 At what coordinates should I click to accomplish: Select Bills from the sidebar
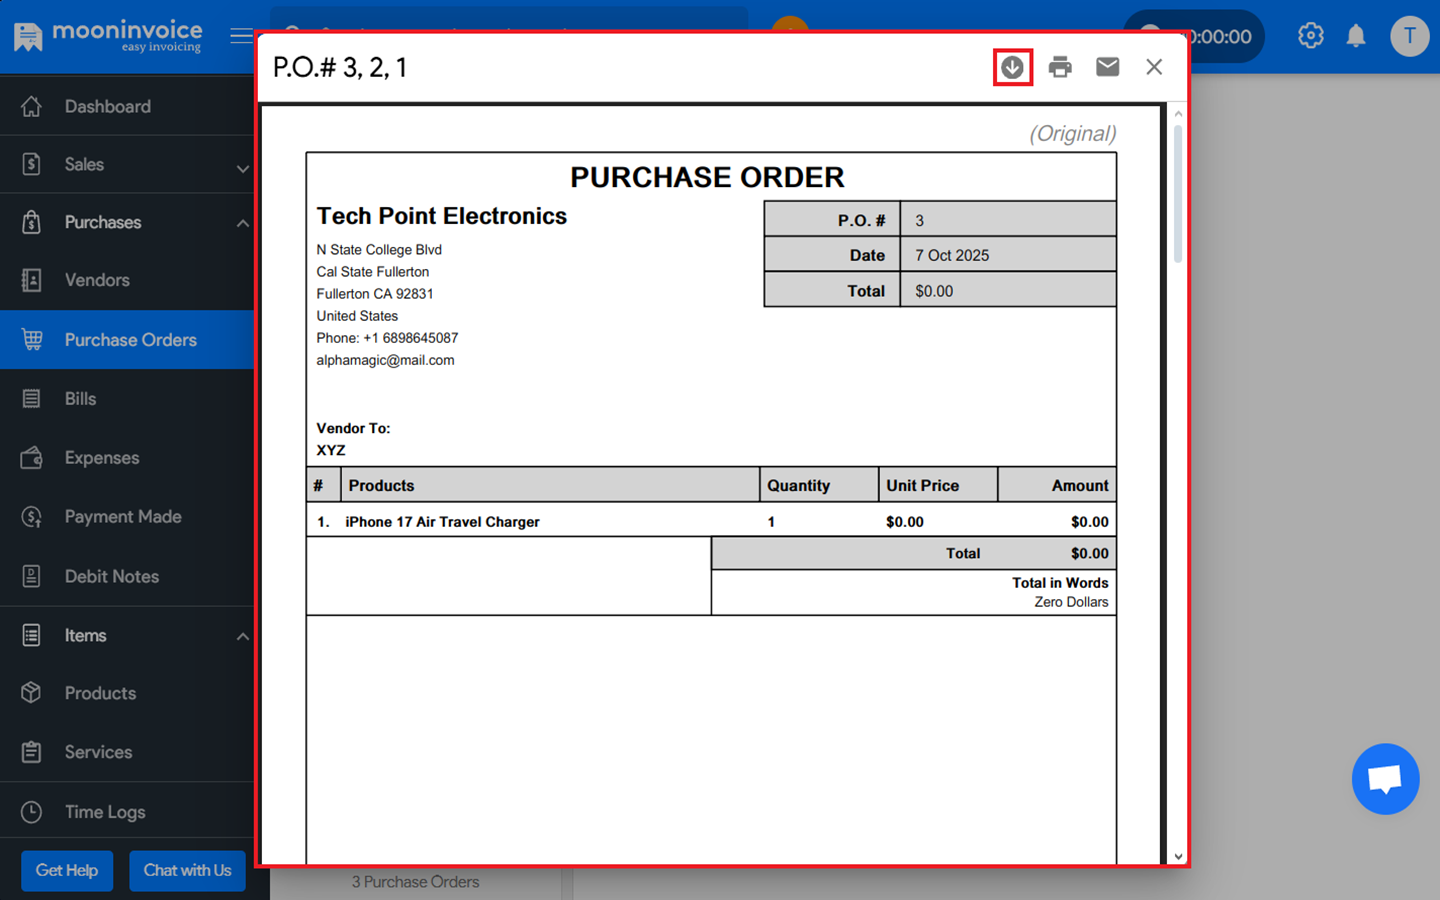tap(80, 399)
